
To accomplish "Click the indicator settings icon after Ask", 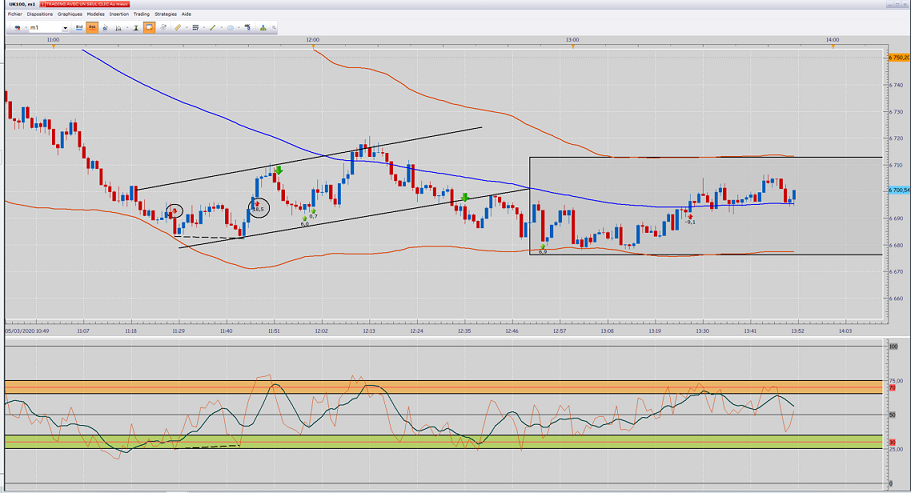I will (105, 27).
